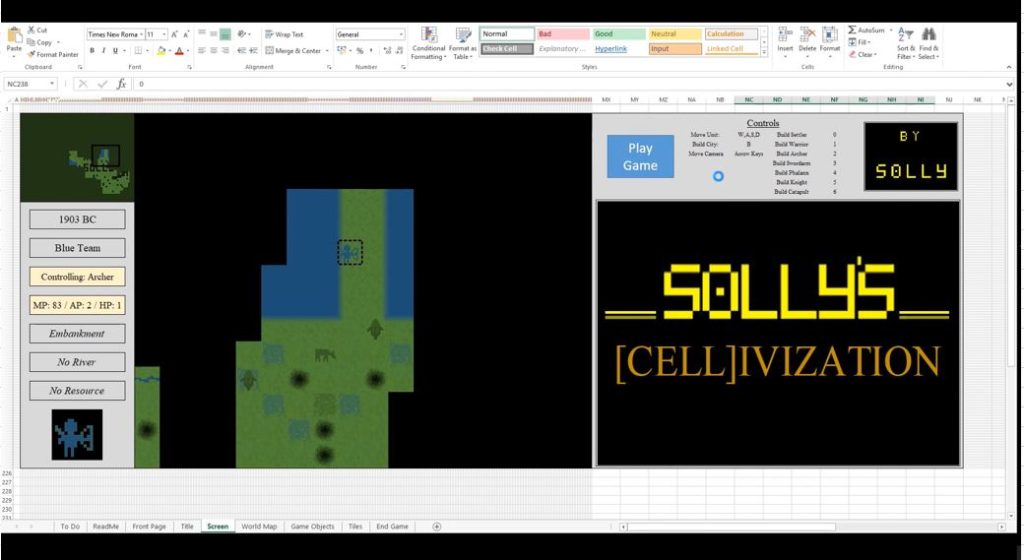Click the Controlling: Archer box
This screenshot has height=560, width=1024.
(x=77, y=277)
